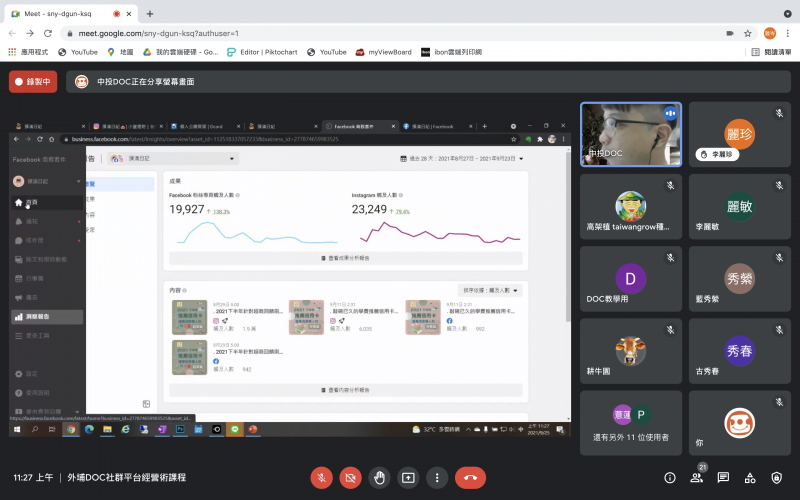Screen dimensions: 800x500
Task: Click Windows Start in shared taskbar
Action: coord(16,430)
